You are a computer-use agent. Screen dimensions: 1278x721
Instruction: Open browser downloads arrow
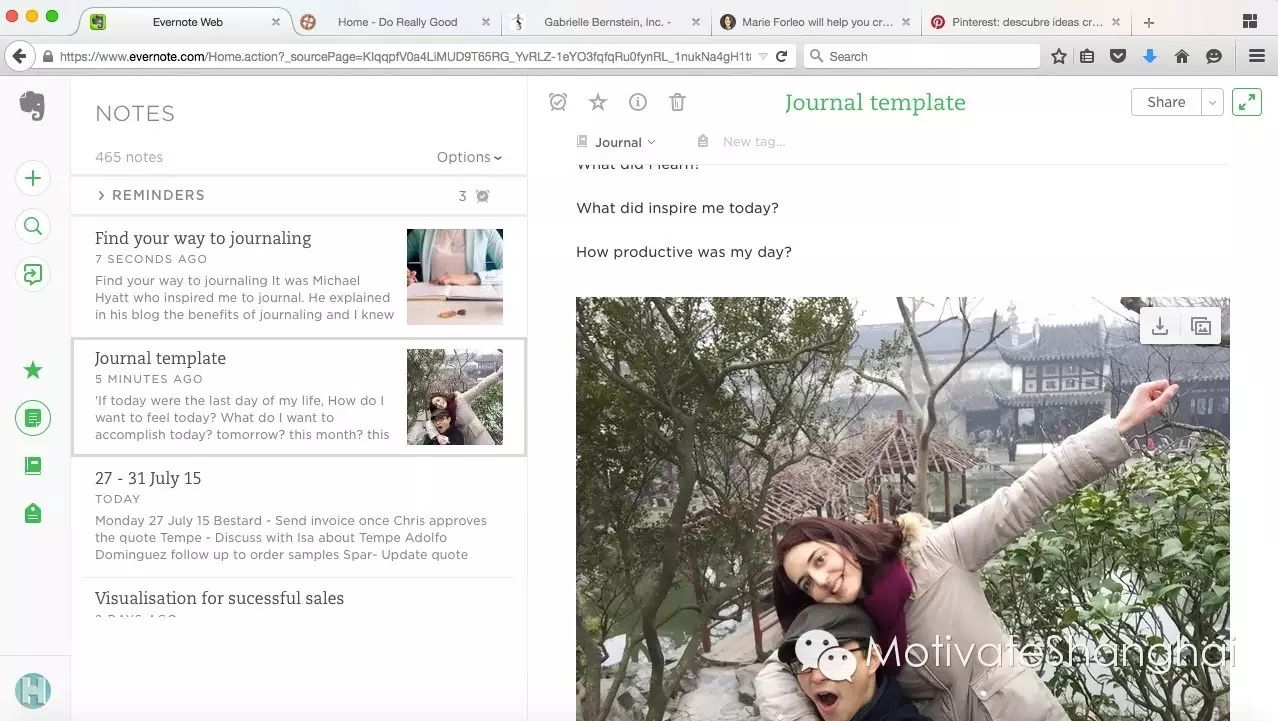1150,57
